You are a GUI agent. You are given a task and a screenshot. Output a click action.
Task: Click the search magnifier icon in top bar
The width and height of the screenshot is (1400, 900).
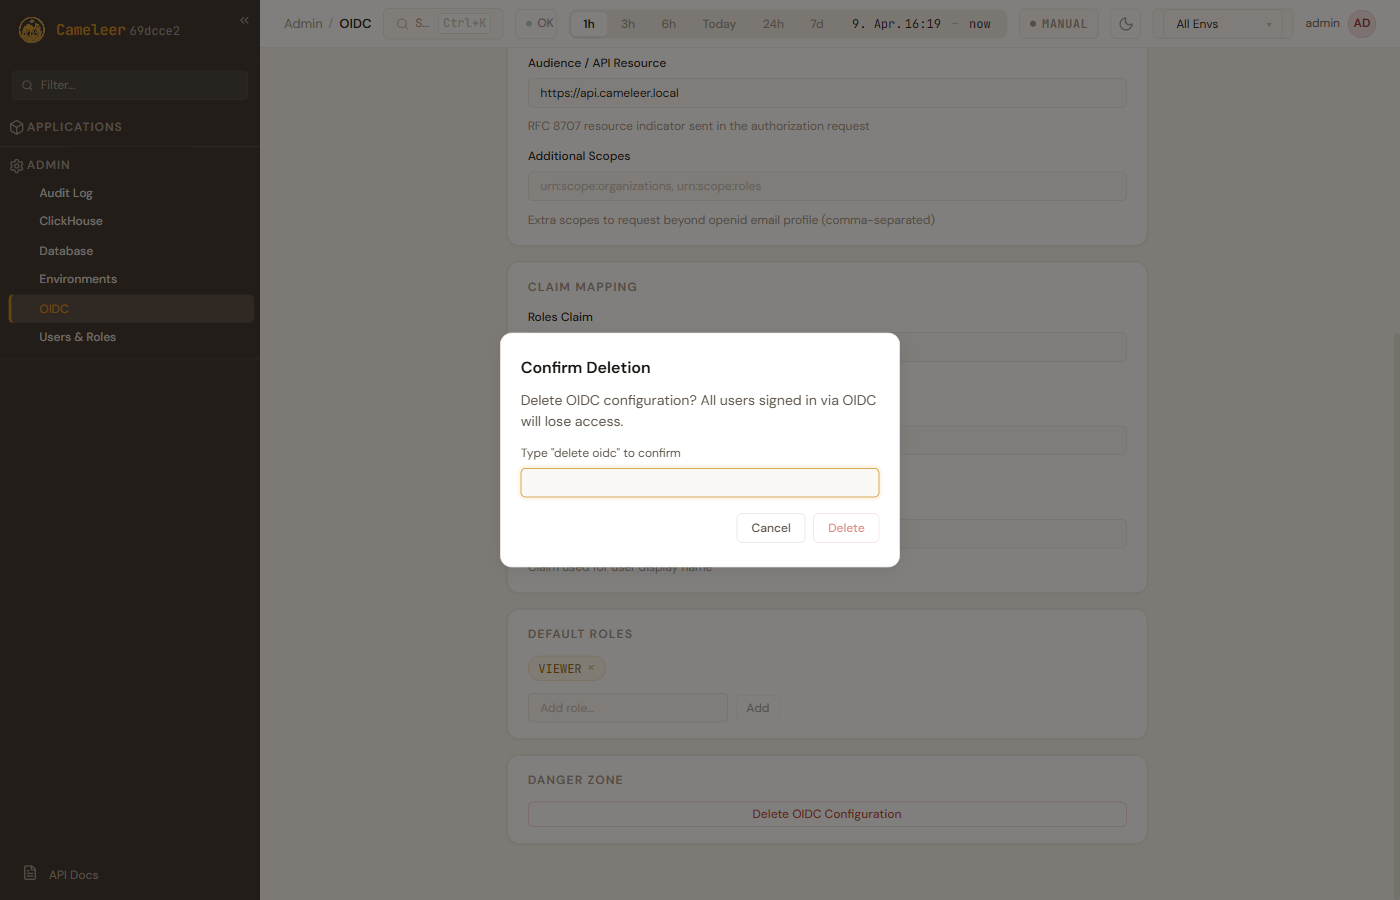(402, 24)
